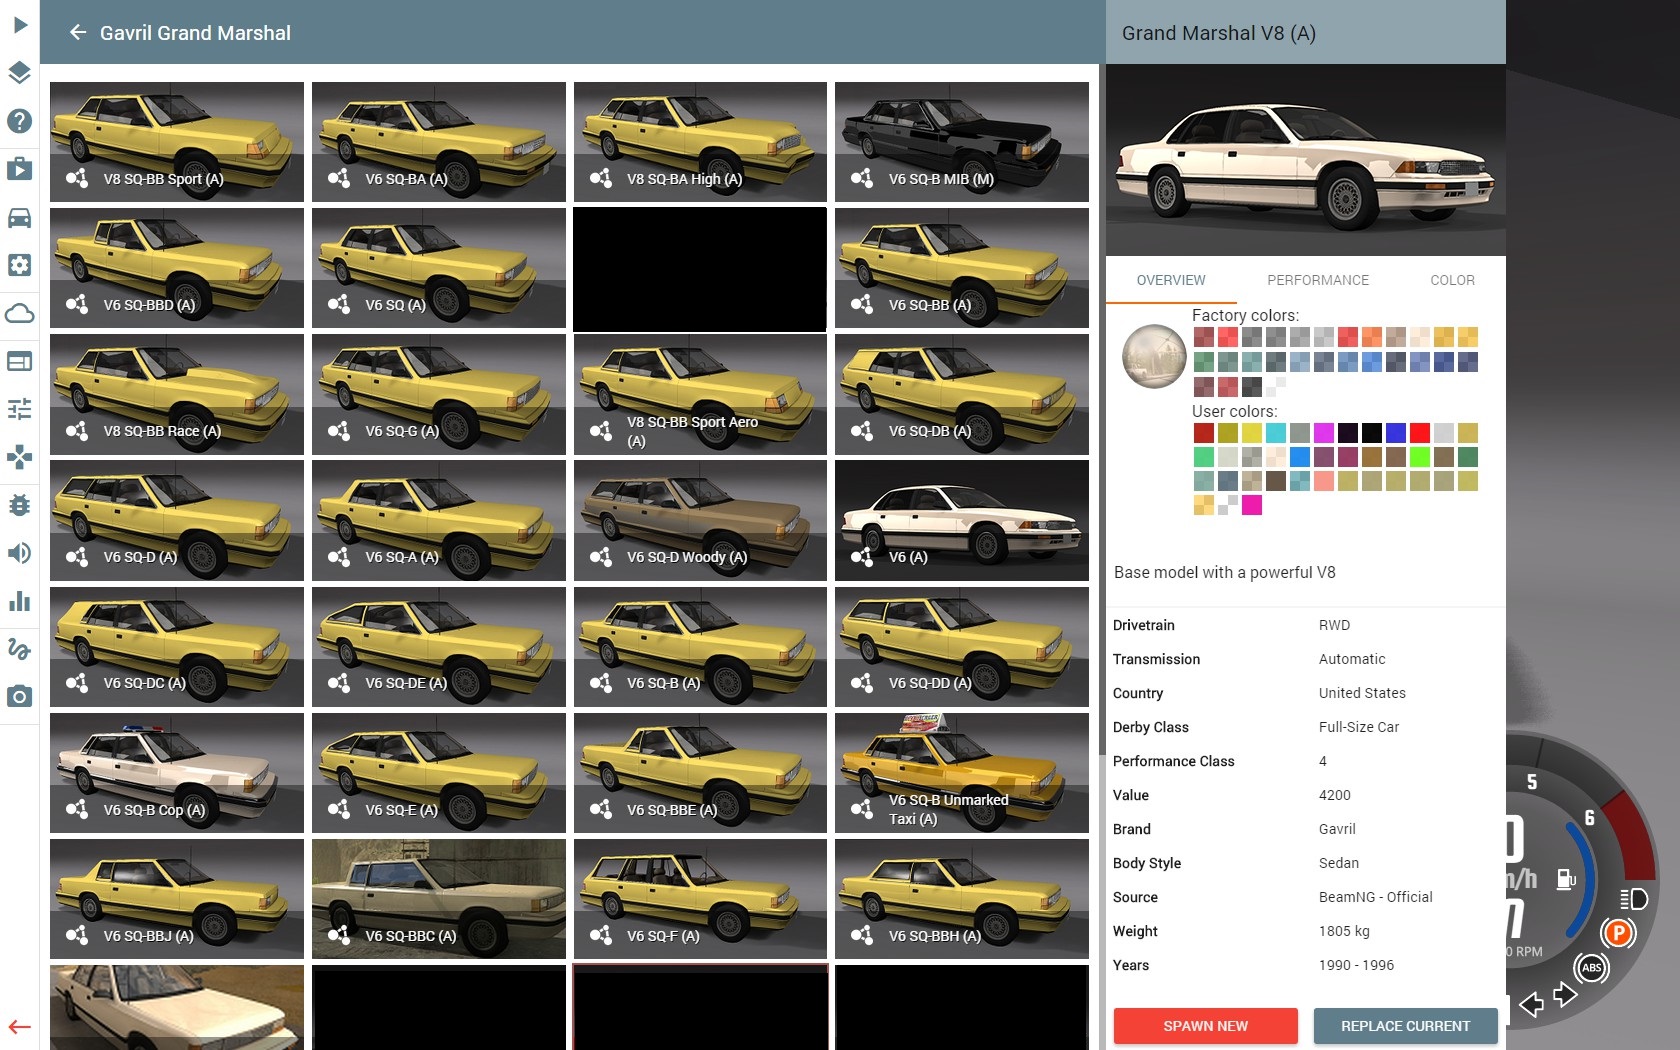This screenshot has width=1680, height=1050.
Task: Click the Grand Marshal V8 (A) preview image
Action: coord(1306,160)
